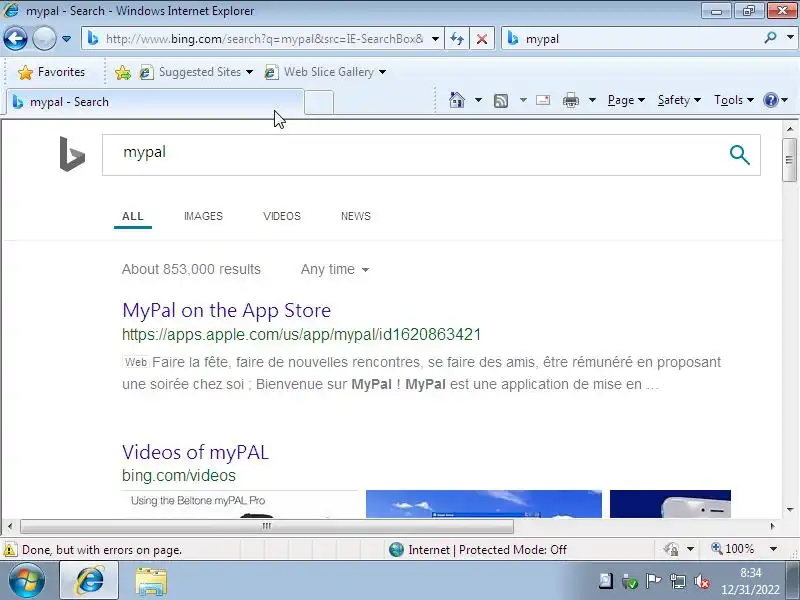Click the 100% zoom level button
The height and width of the screenshot is (600, 800).
point(733,549)
